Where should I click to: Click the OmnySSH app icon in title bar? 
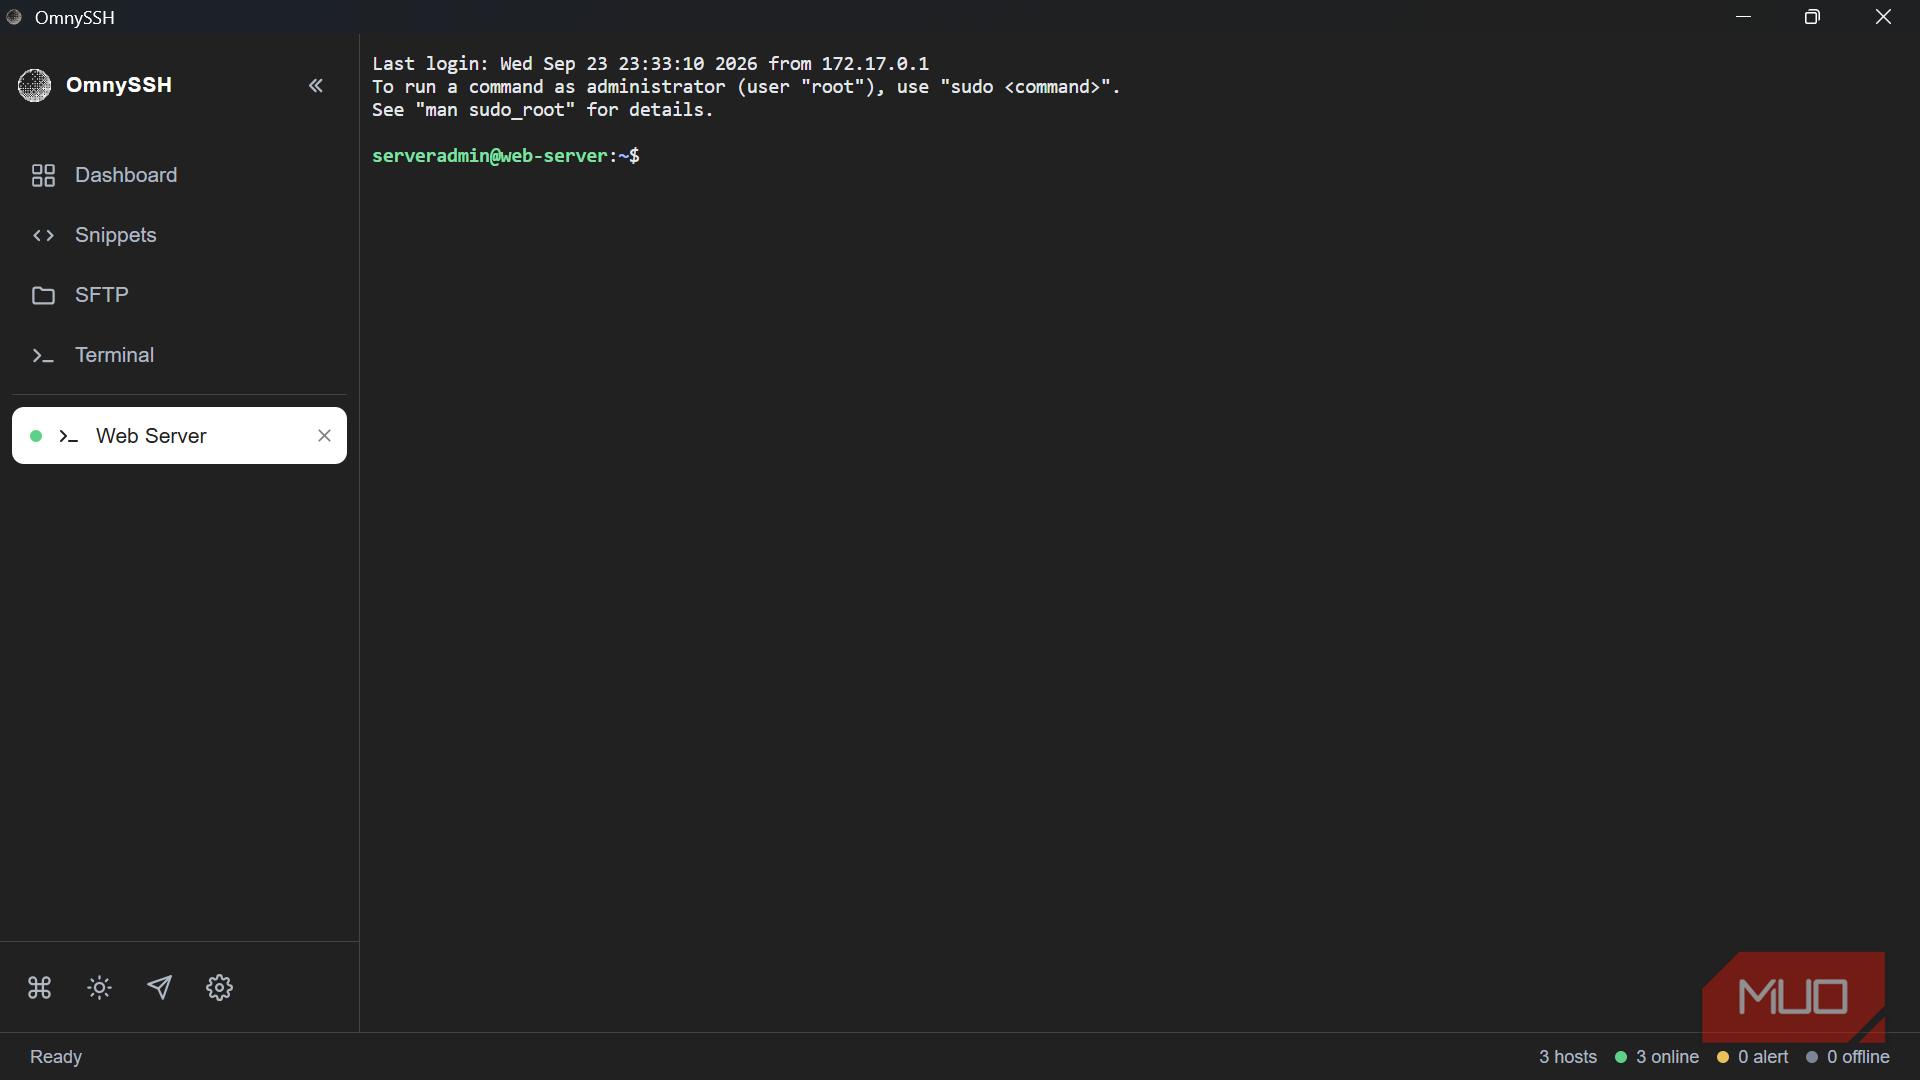coord(14,17)
